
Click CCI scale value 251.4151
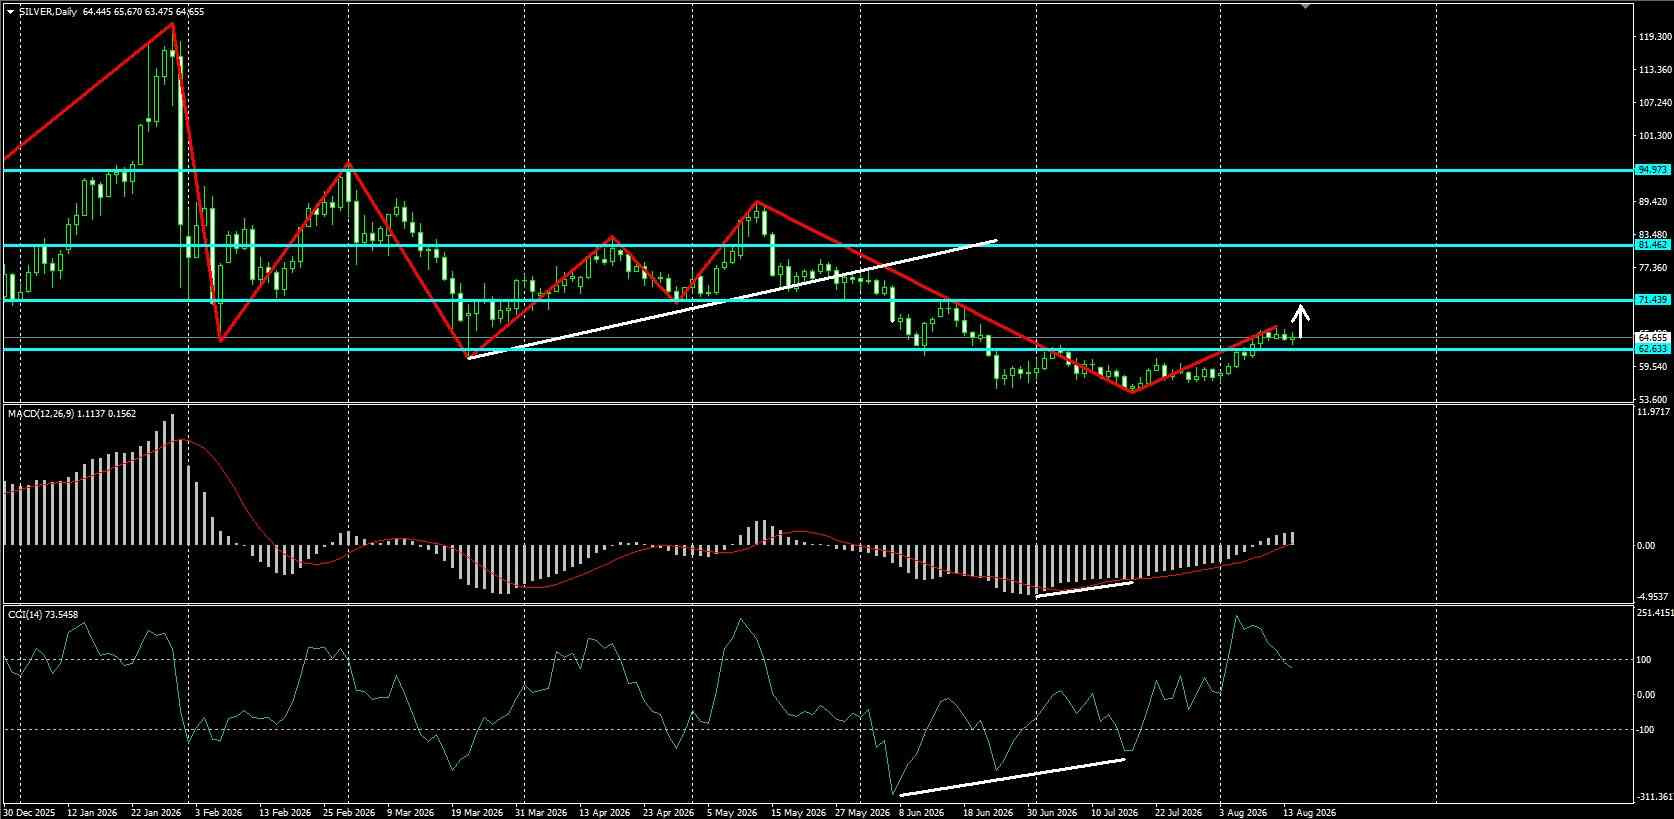point(1655,612)
